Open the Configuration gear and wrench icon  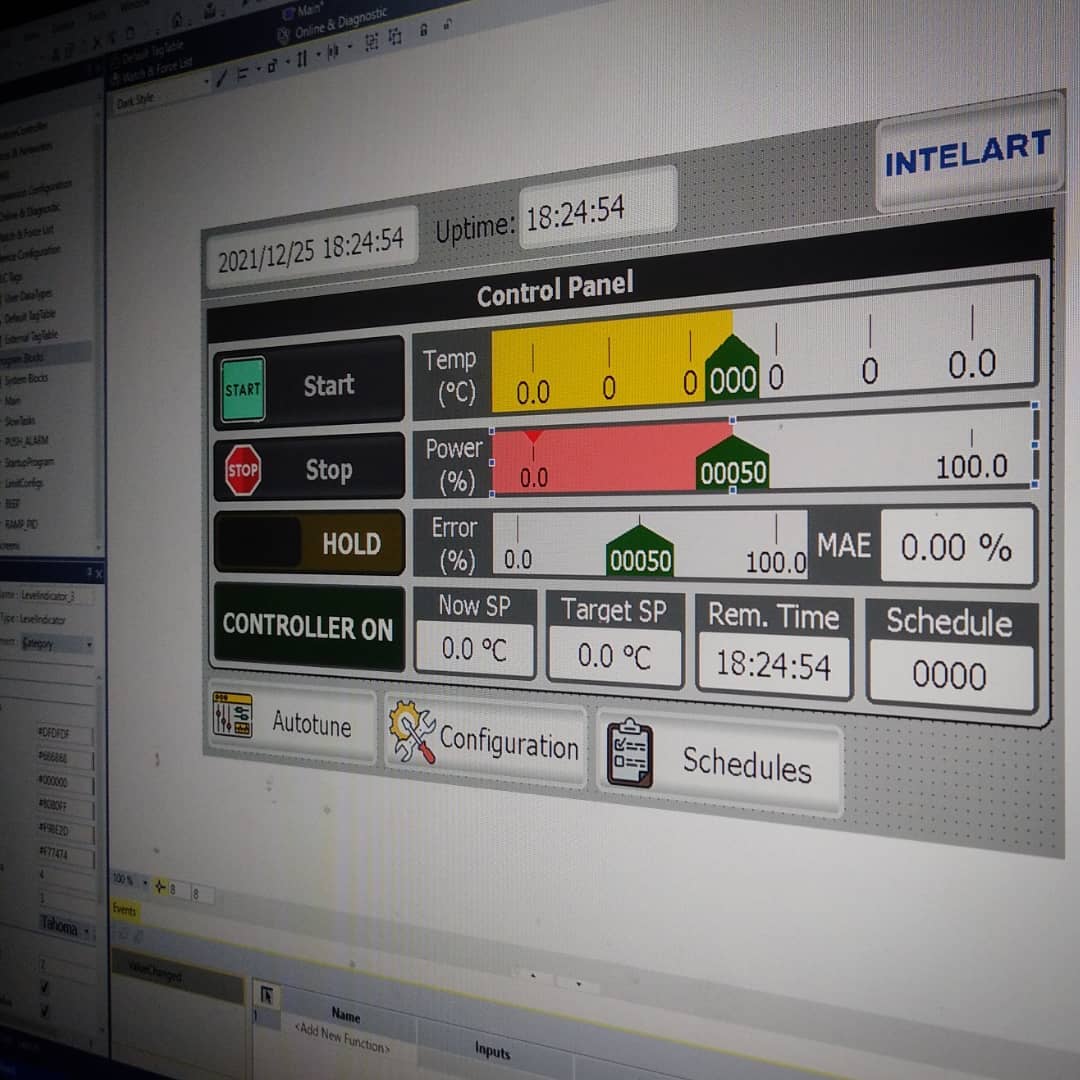click(411, 732)
